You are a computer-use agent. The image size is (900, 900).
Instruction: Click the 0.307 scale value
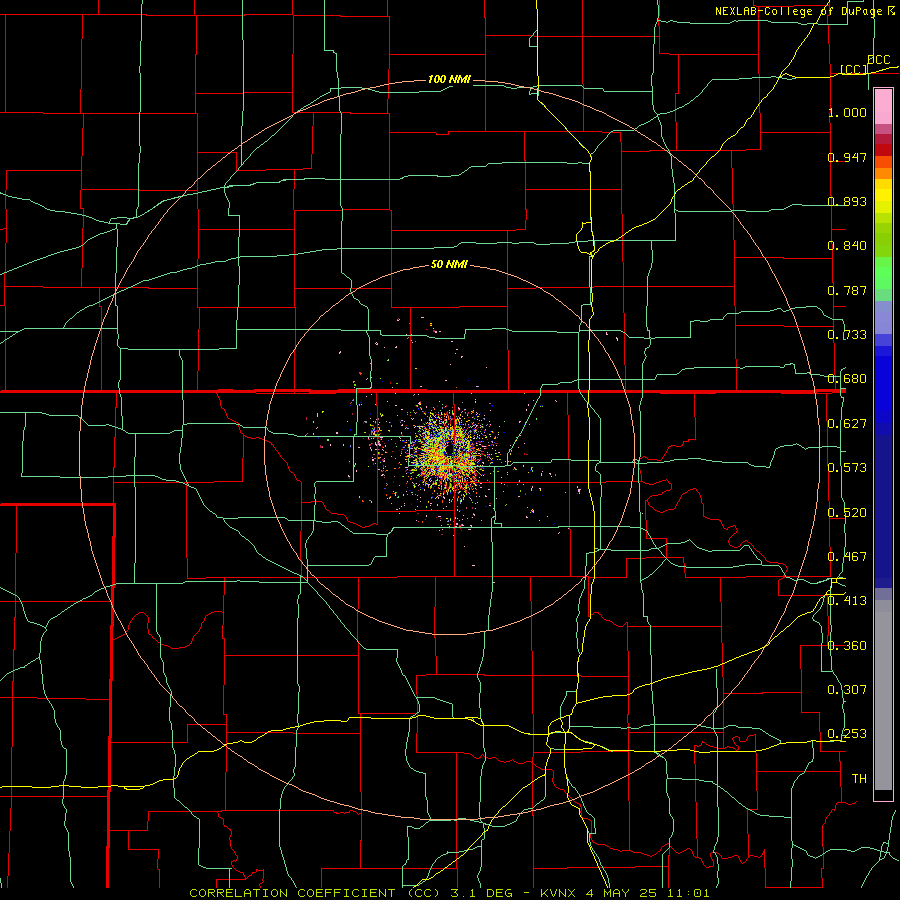847,690
